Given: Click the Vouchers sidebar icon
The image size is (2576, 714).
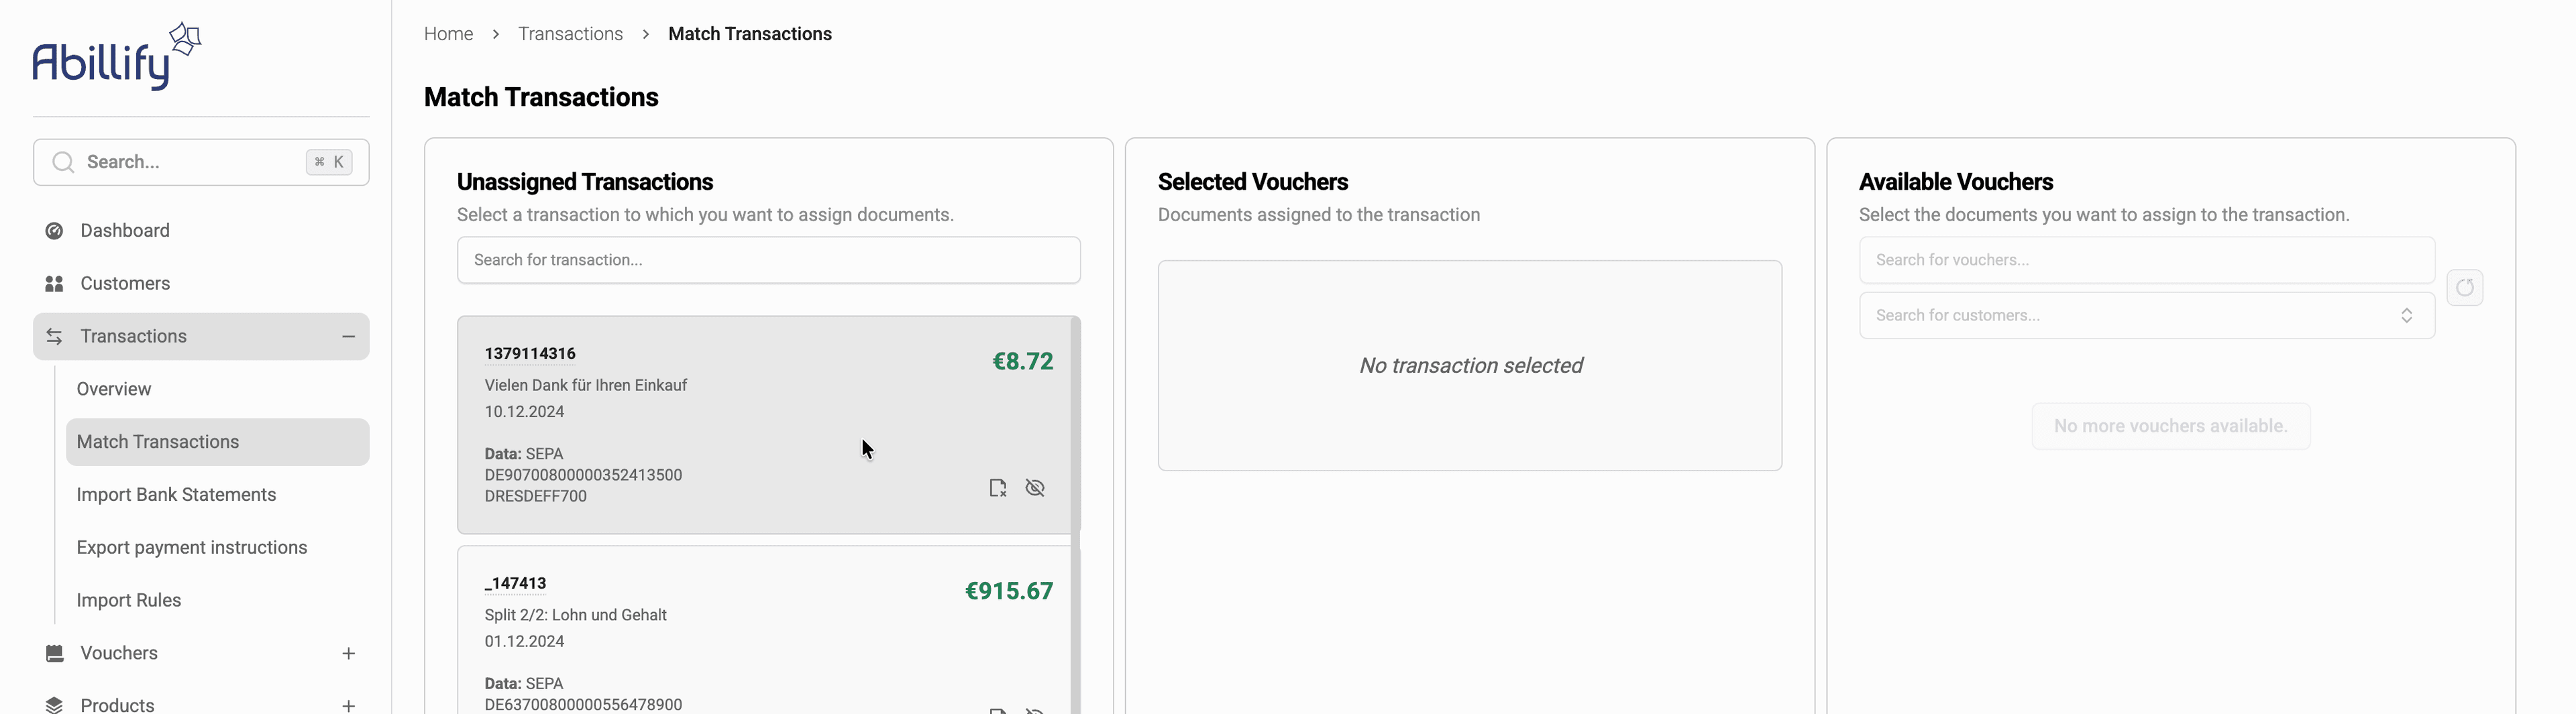Looking at the screenshot, I should pyautogui.click(x=55, y=653).
